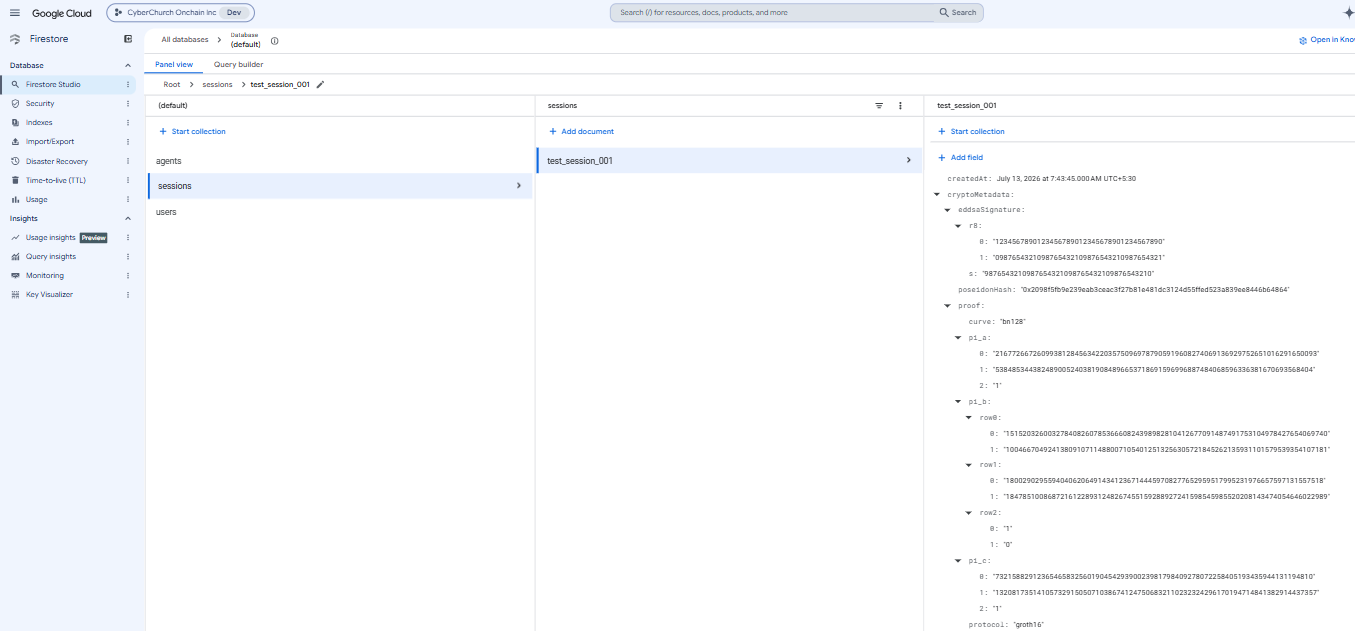Click Add document

582,131
